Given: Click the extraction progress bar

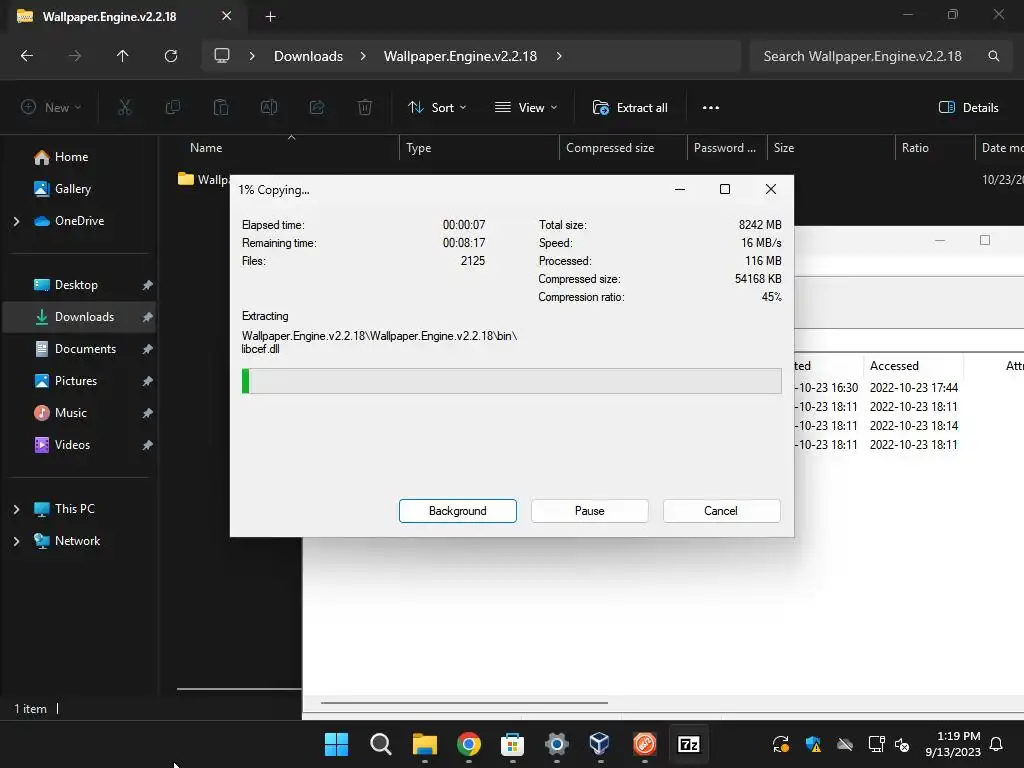Looking at the screenshot, I should [511, 381].
